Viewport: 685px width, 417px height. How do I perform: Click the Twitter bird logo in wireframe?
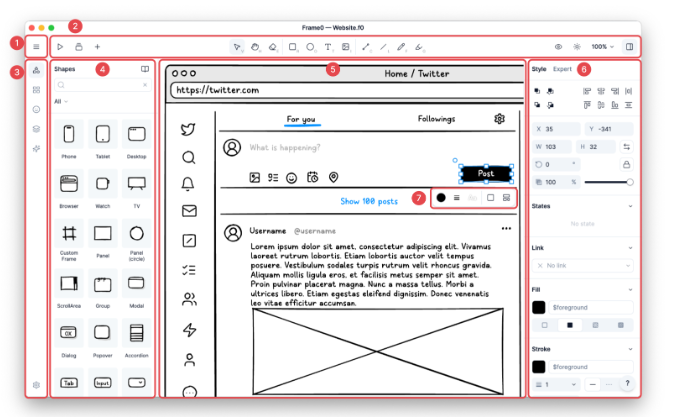188,128
